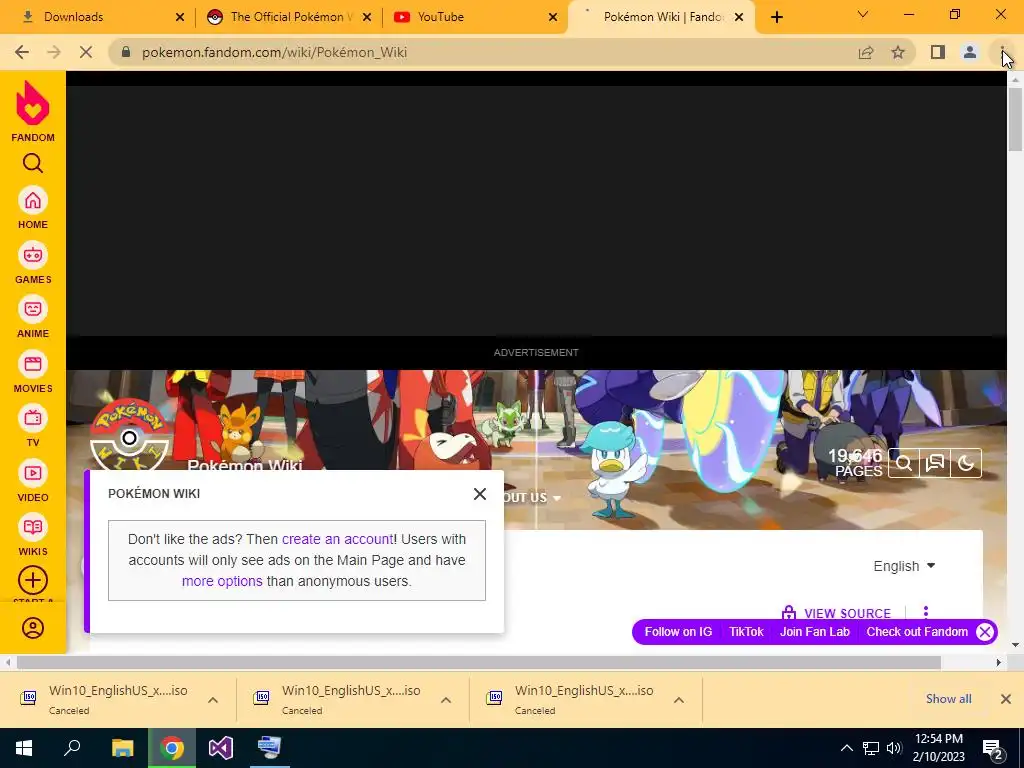Open the VIDEO section
The width and height of the screenshot is (1024, 768).
point(33,481)
